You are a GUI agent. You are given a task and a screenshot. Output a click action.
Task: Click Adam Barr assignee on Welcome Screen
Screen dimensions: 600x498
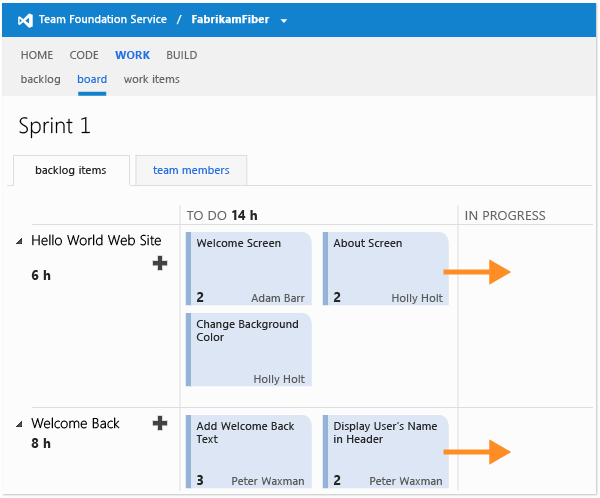(278, 298)
